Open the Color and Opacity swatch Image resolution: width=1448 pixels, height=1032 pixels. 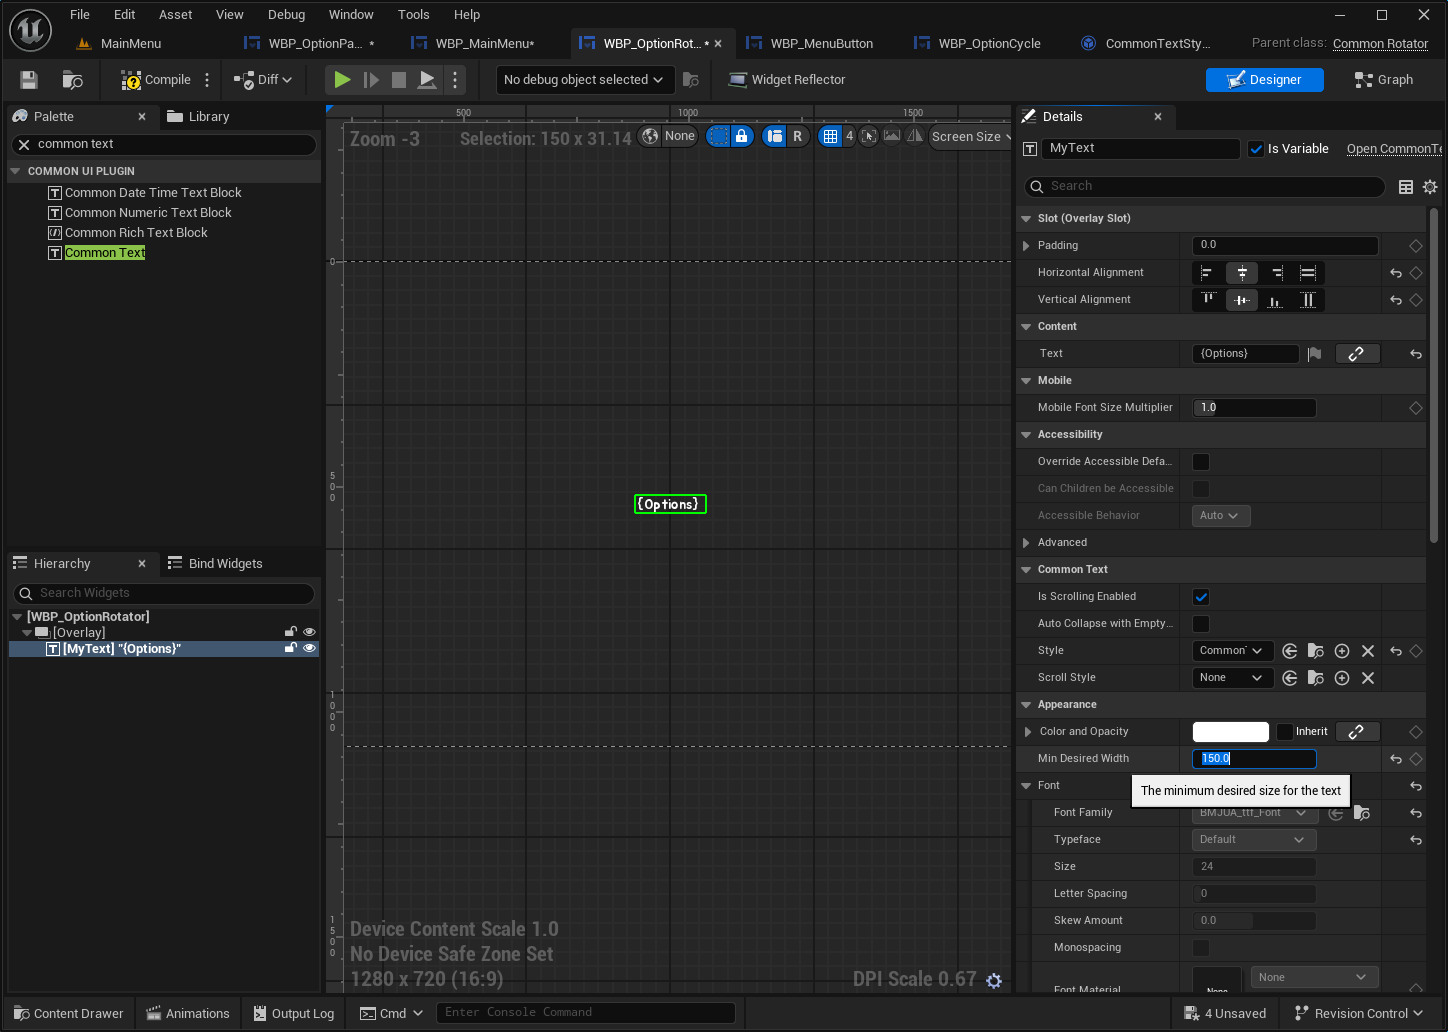(1231, 732)
